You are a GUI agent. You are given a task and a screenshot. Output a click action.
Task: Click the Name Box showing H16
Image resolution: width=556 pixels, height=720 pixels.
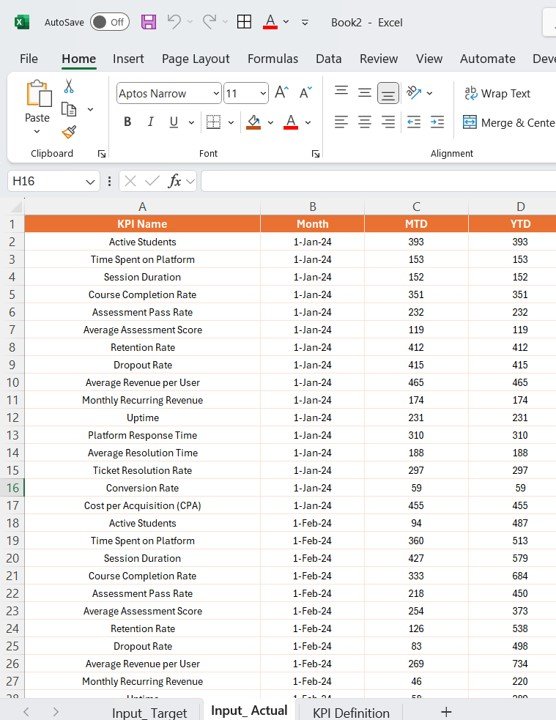pyautogui.click(x=46, y=181)
